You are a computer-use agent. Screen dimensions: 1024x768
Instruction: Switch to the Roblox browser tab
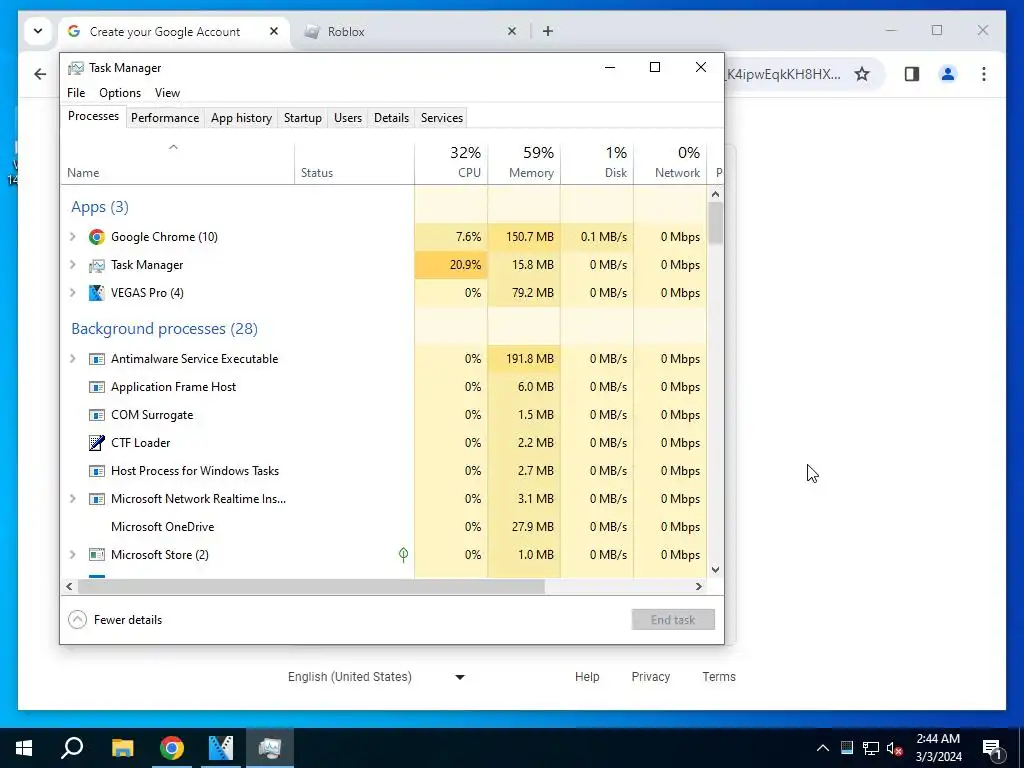[411, 31]
